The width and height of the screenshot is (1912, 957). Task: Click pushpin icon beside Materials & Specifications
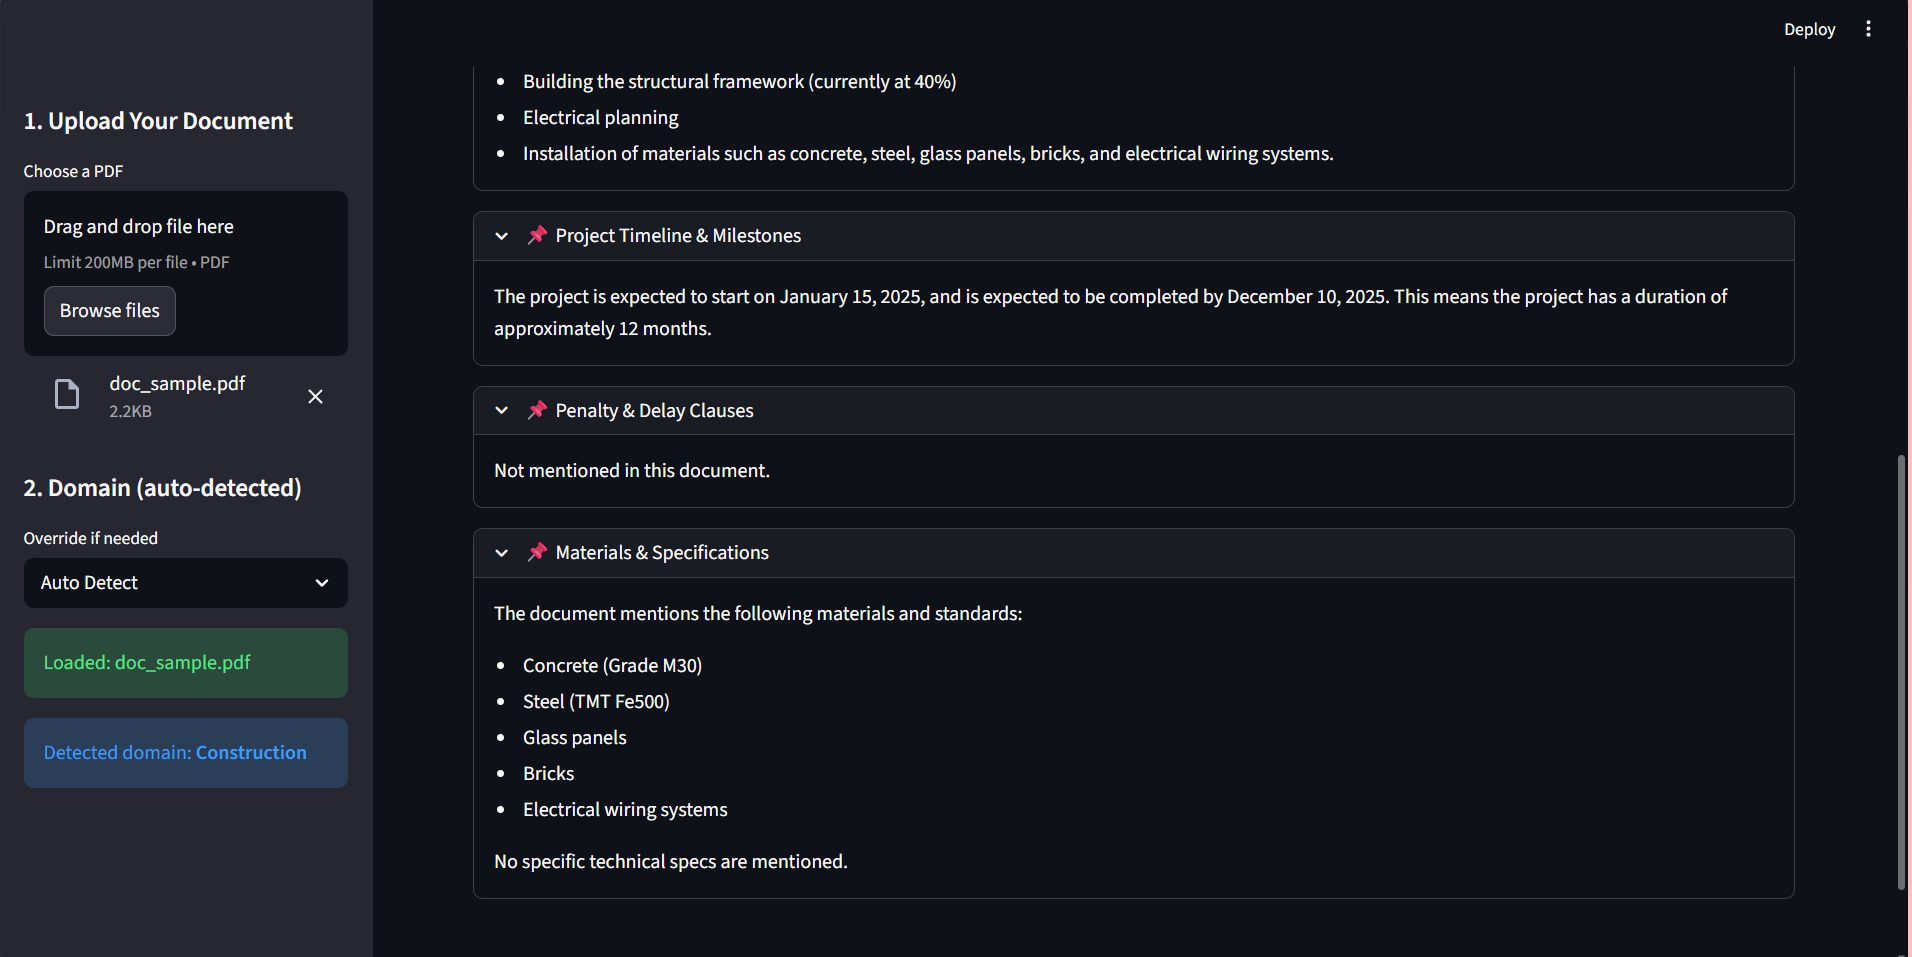click(x=537, y=552)
